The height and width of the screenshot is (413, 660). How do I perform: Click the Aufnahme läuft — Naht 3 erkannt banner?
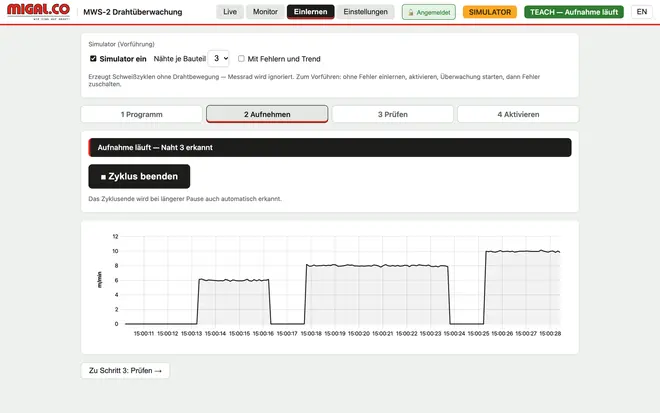[x=330, y=147]
